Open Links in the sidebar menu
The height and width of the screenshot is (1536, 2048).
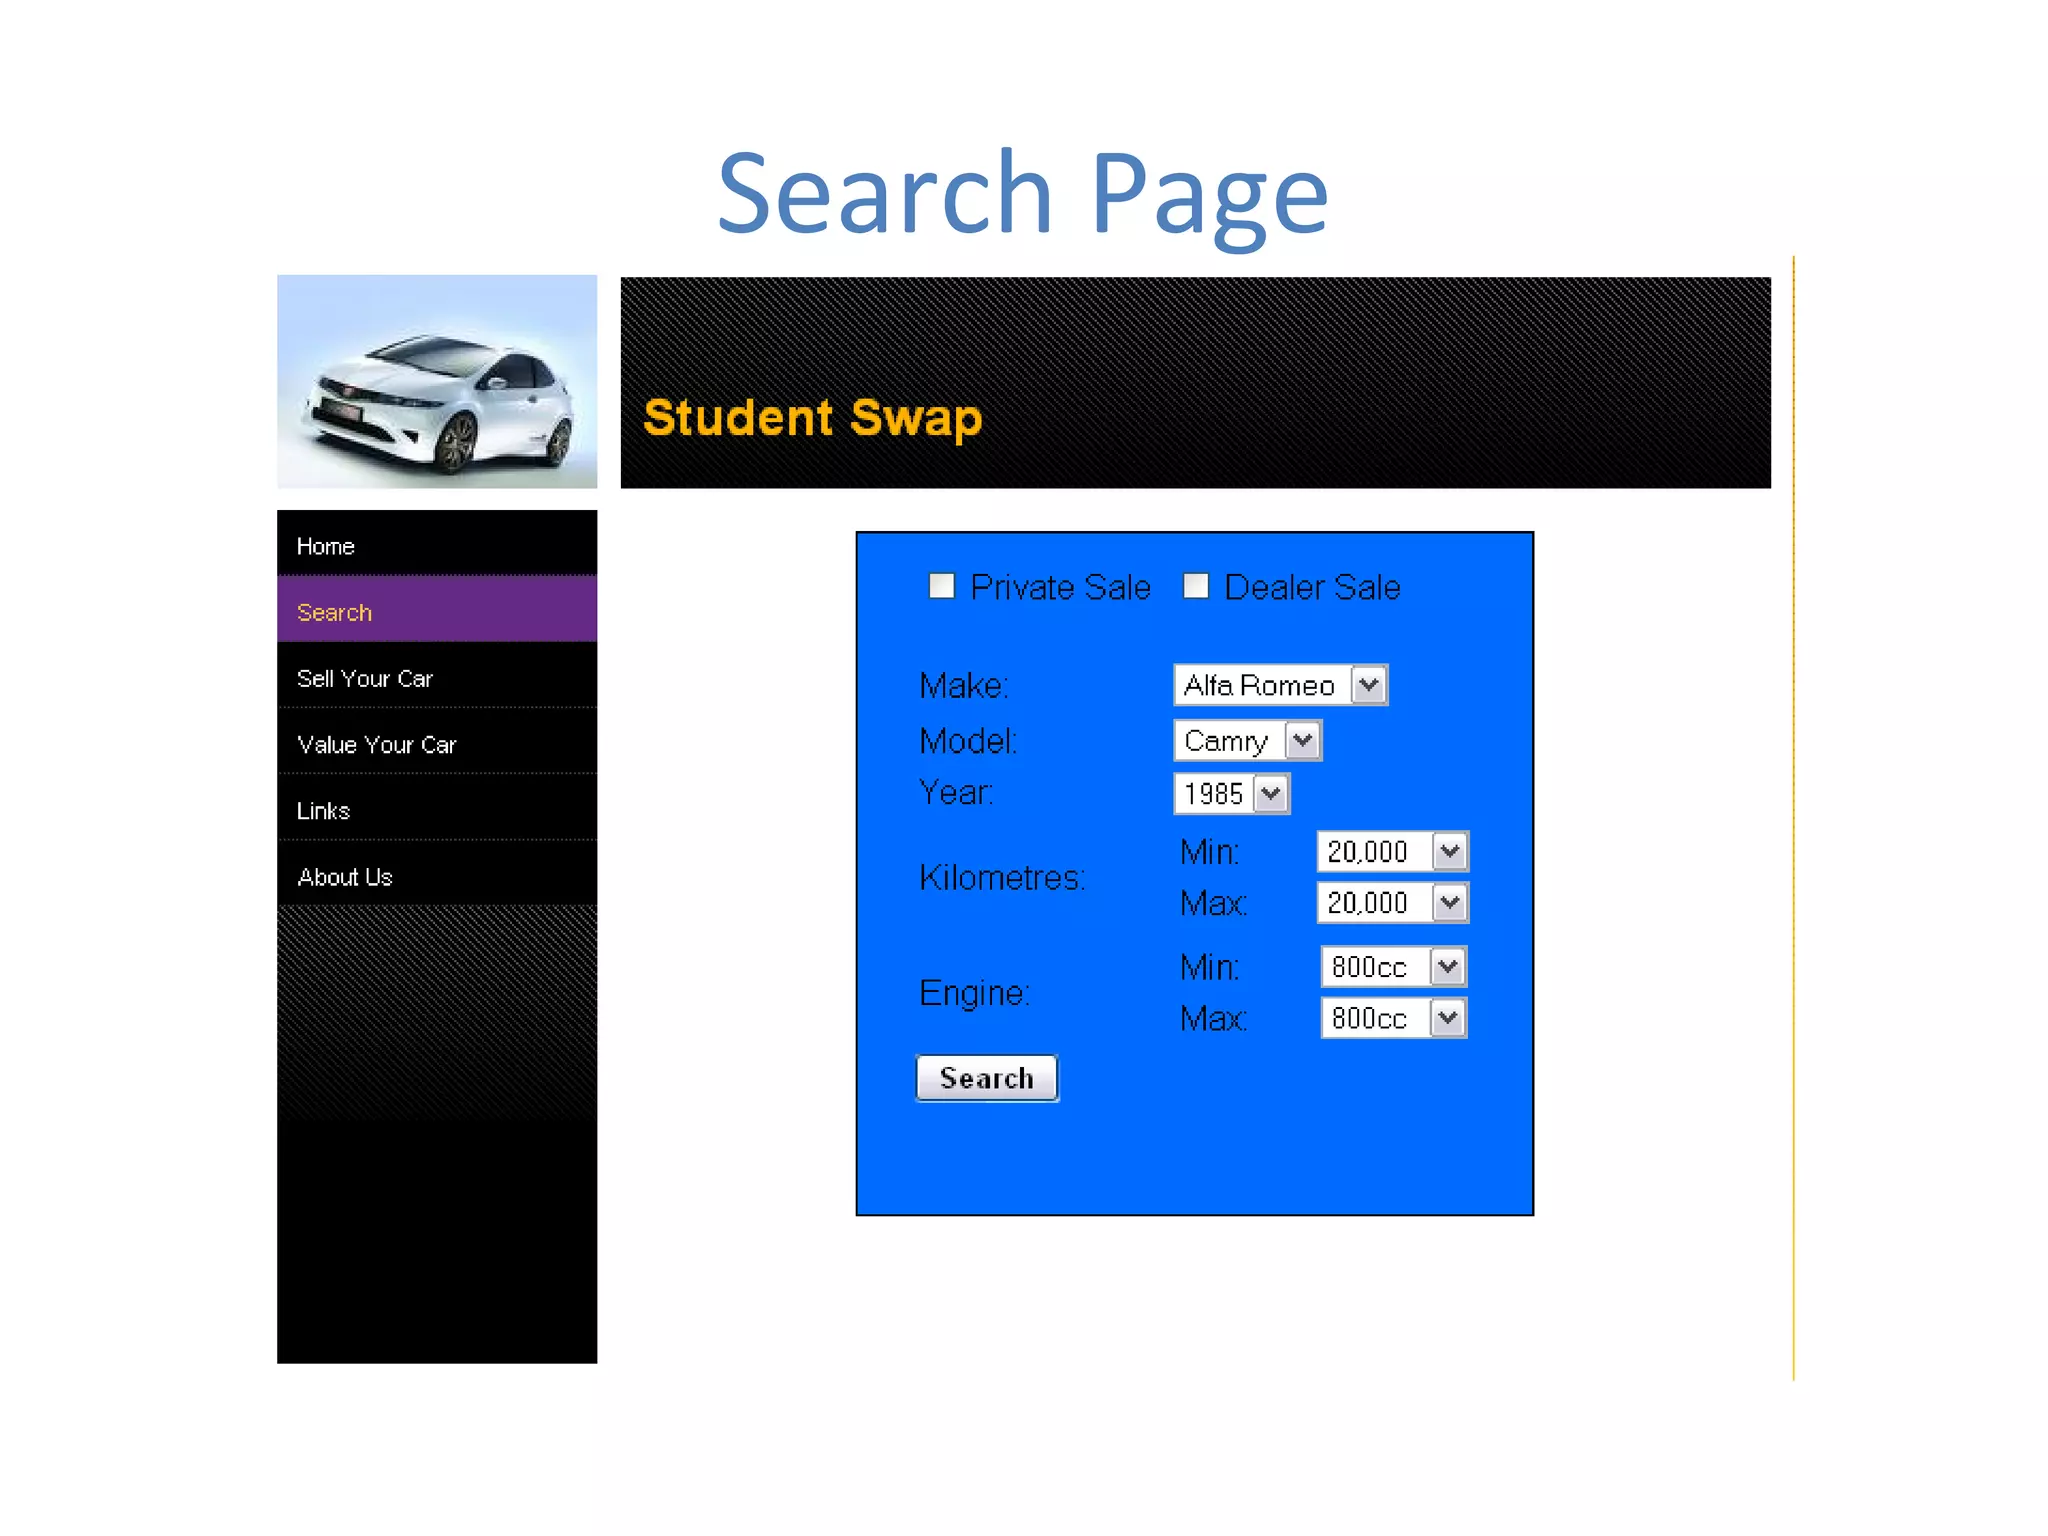point(437,808)
